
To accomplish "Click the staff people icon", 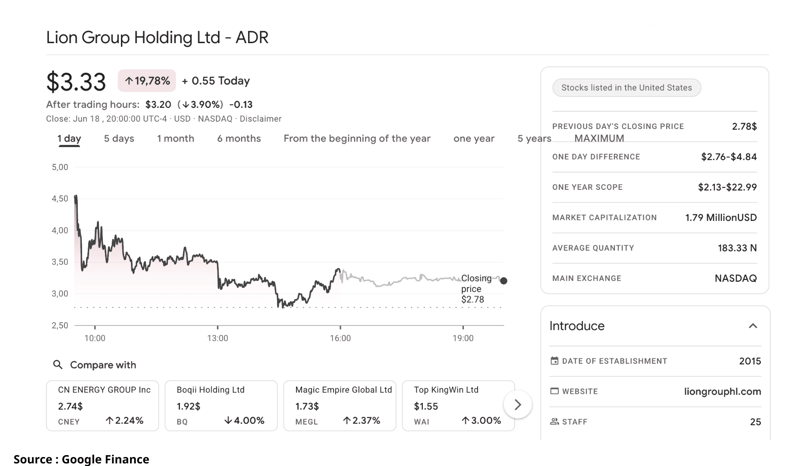I will (554, 421).
